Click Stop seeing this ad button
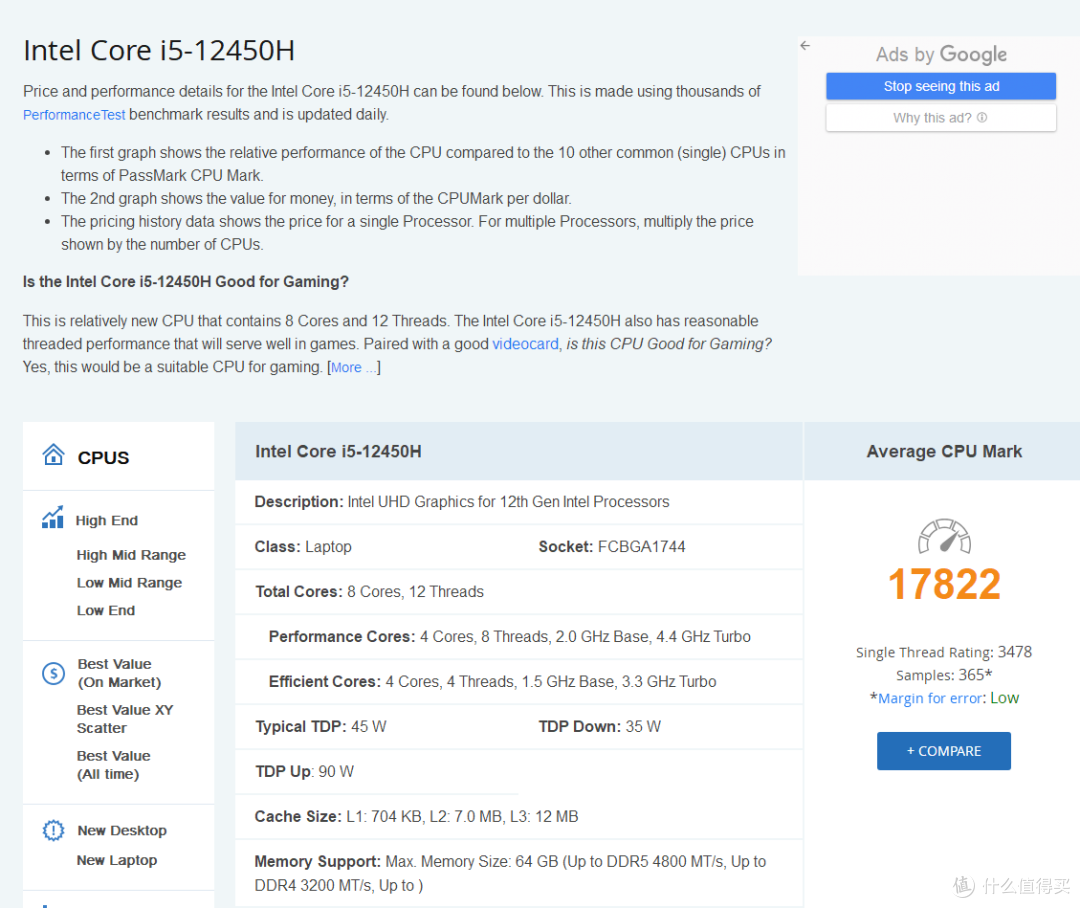This screenshot has height=908, width=1080. (x=941, y=86)
